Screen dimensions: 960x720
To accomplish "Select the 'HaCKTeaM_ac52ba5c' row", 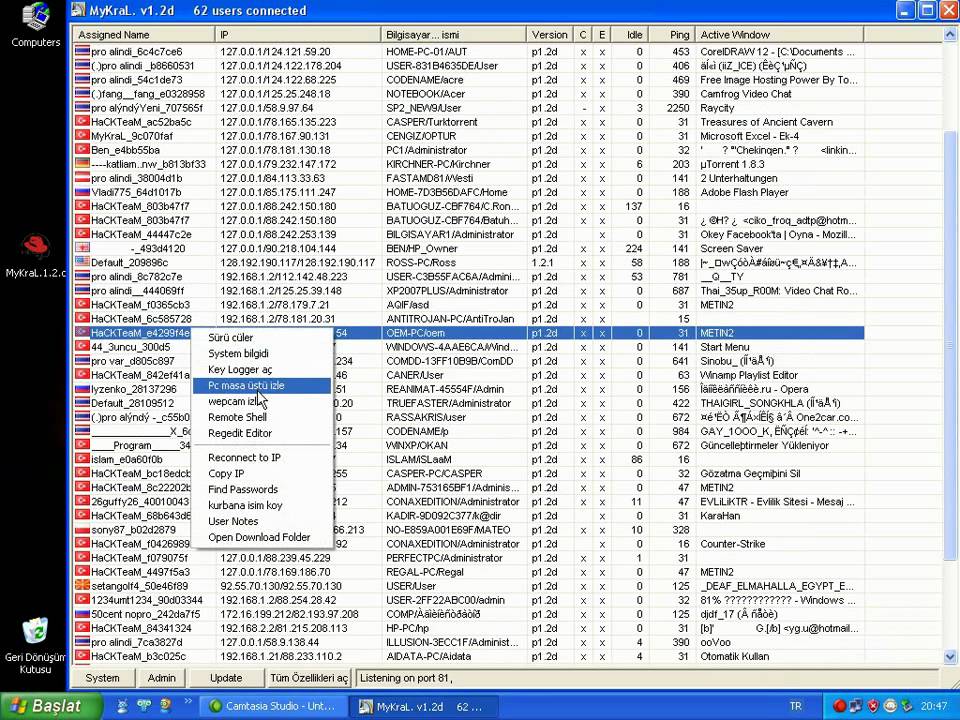I will pyautogui.click(x=469, y=122).
